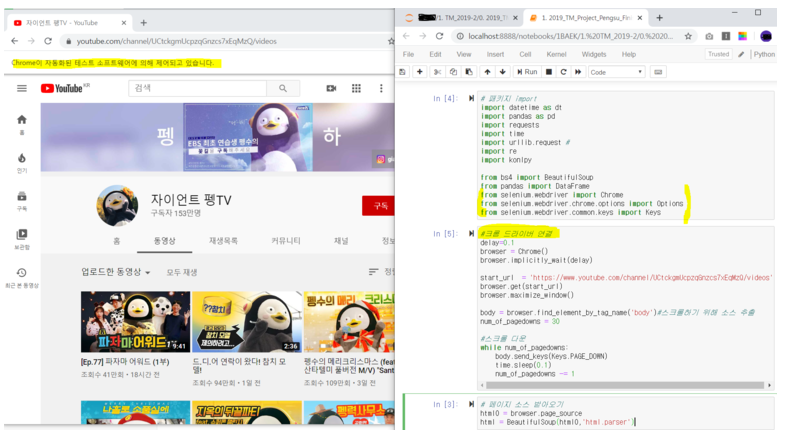Click the 자이언트 펭TV channel avatar
Screen dimensions: 785x434
[x=117, y=205]
